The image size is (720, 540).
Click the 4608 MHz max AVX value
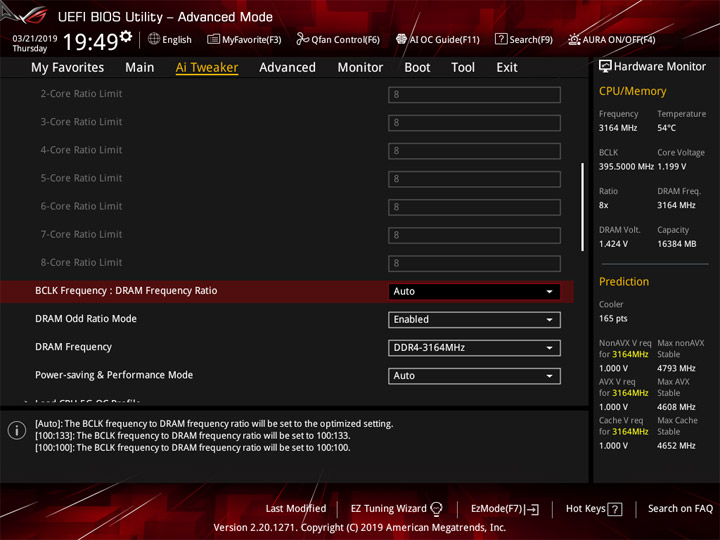[676, 407]
